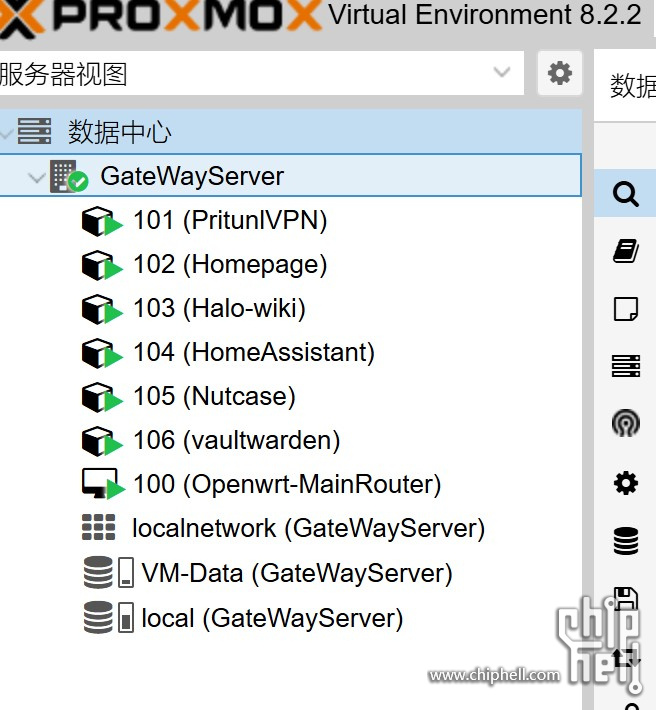Image resolution: width=656 pixels, height=710 pixels.
Task: Open the Notes sticky-note icon item
Action: 626,309
